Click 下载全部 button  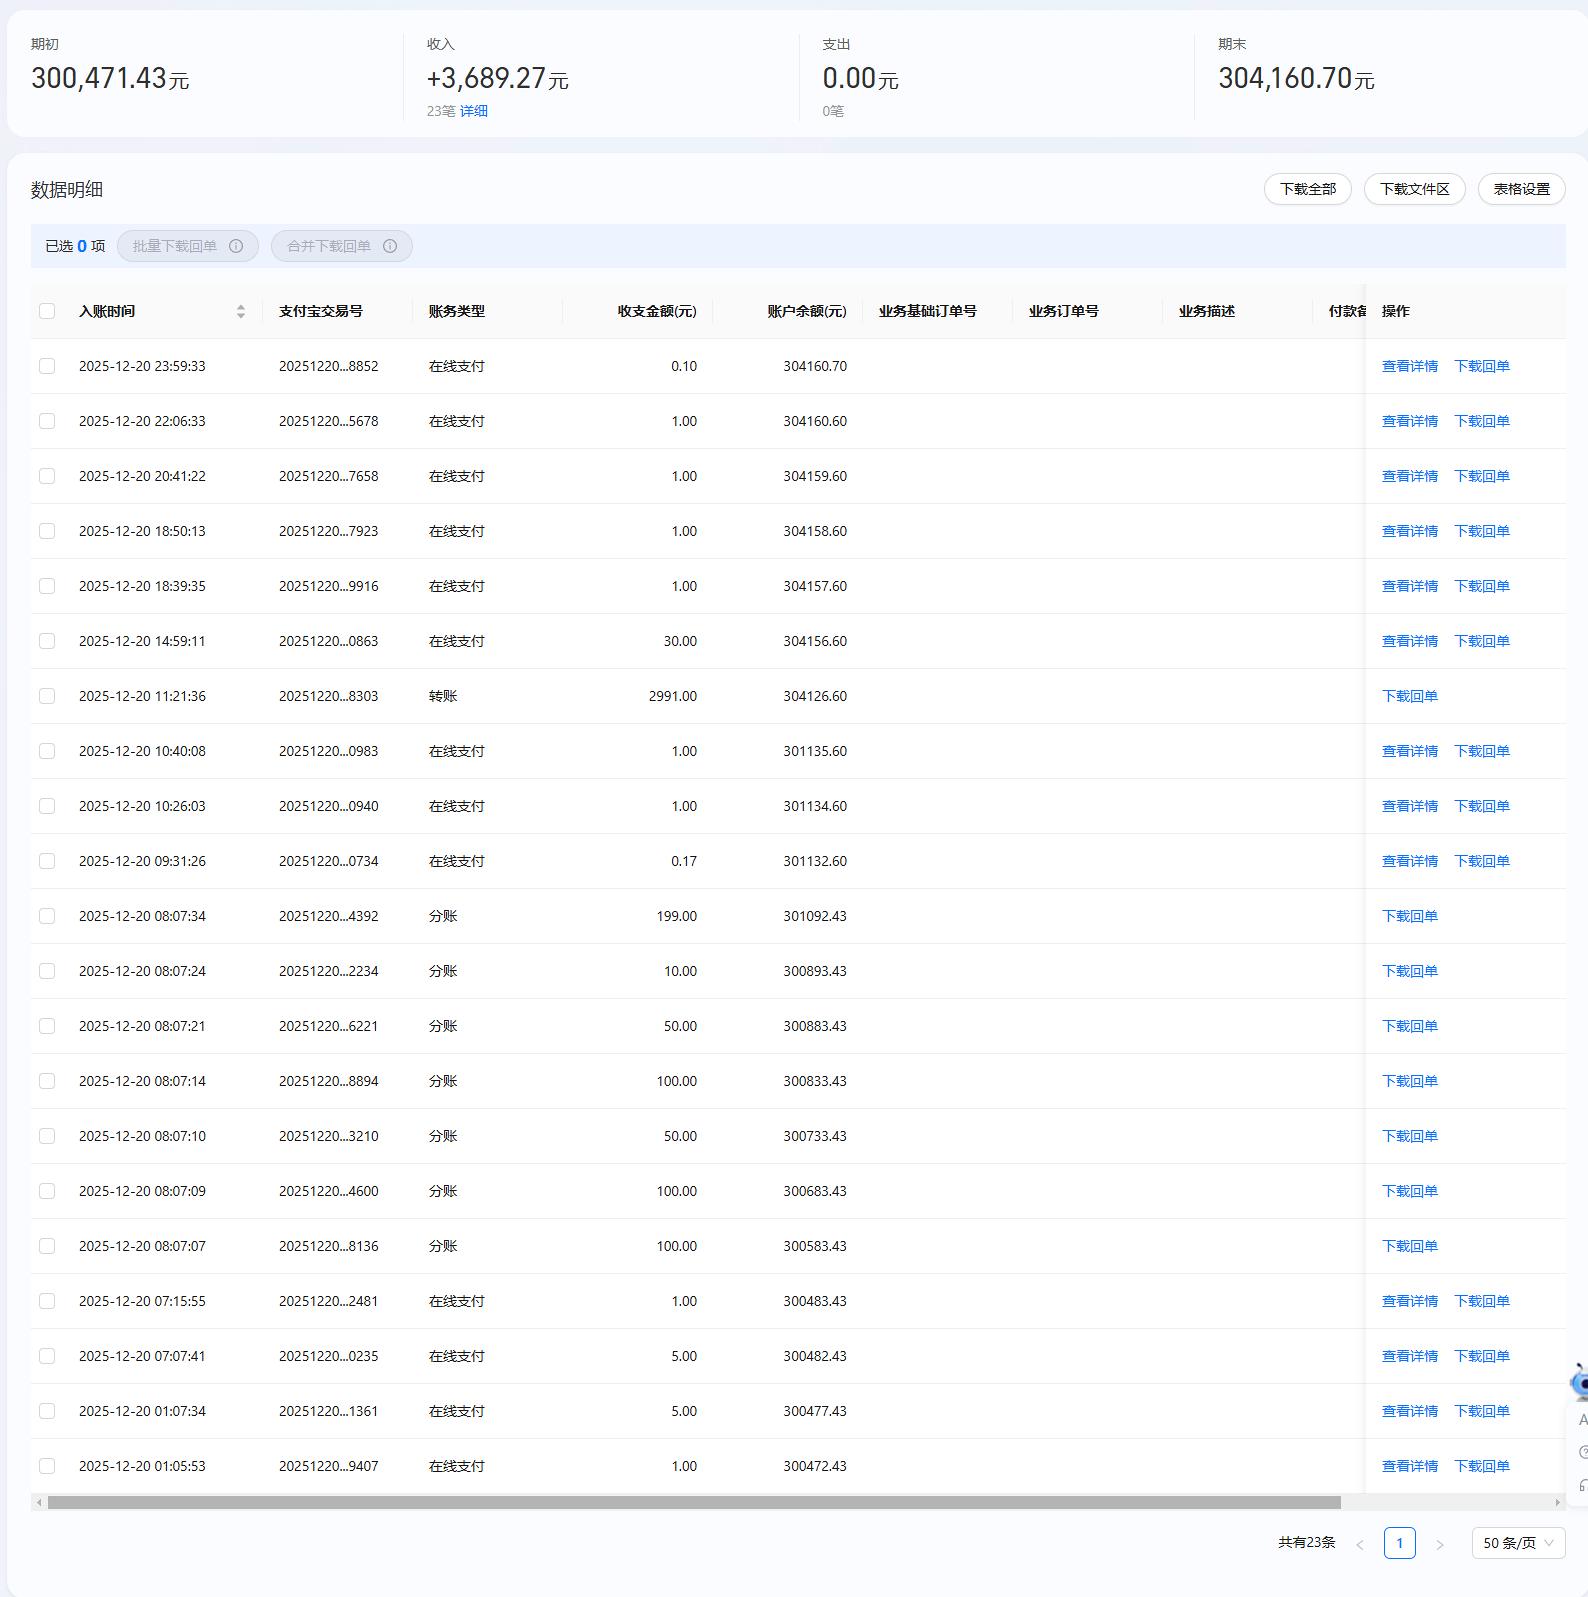(1307, 189)
